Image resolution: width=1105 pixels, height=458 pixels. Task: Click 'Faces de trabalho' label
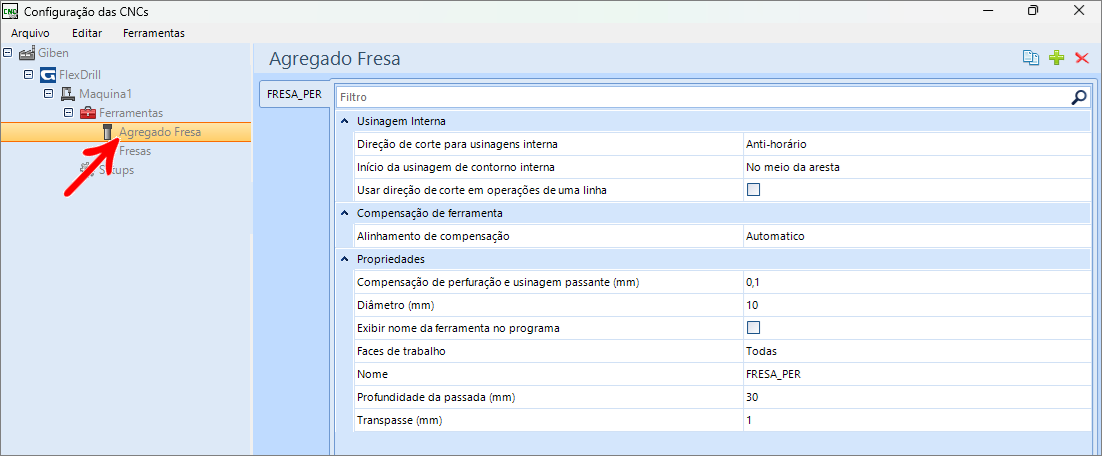pos(402,351)
